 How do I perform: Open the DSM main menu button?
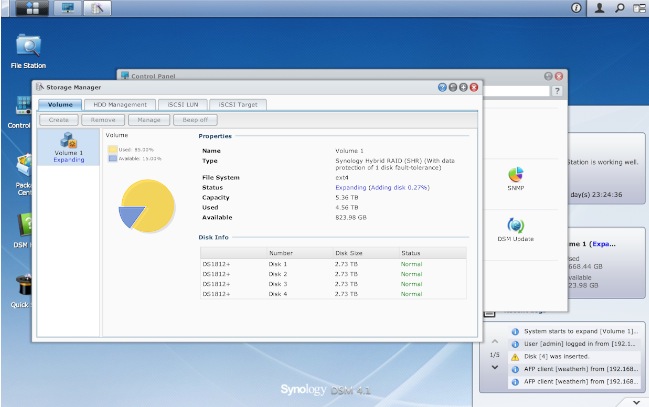click(x=32, y=8)
